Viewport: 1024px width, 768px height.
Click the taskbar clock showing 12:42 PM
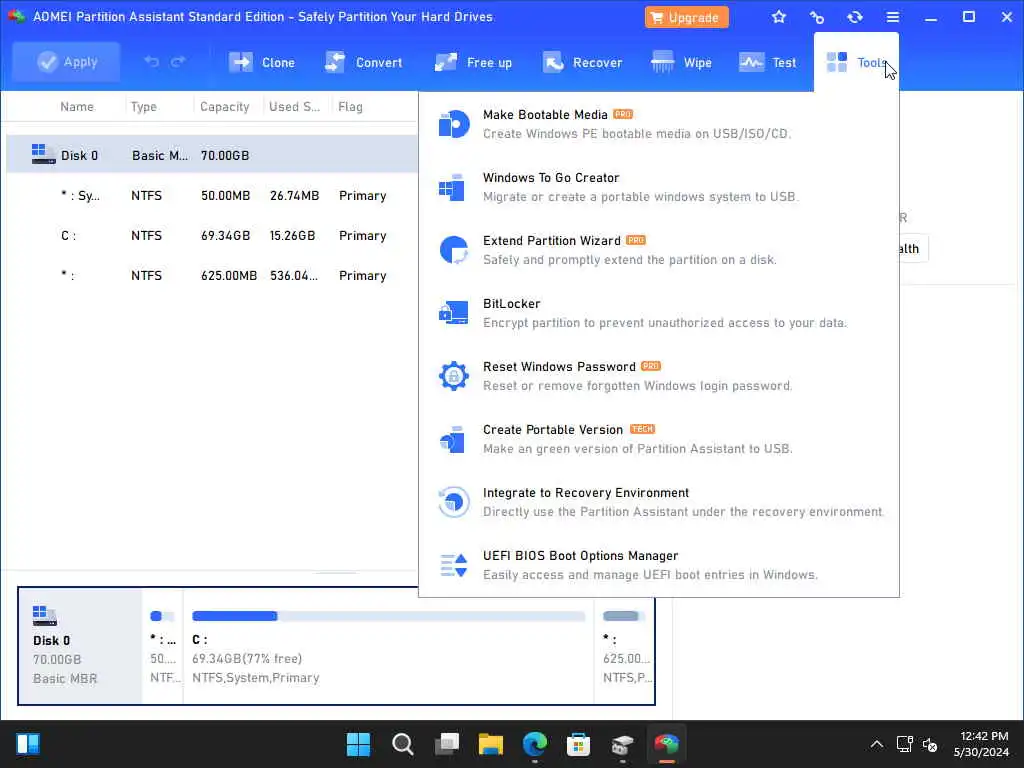(x=984, y=744)
